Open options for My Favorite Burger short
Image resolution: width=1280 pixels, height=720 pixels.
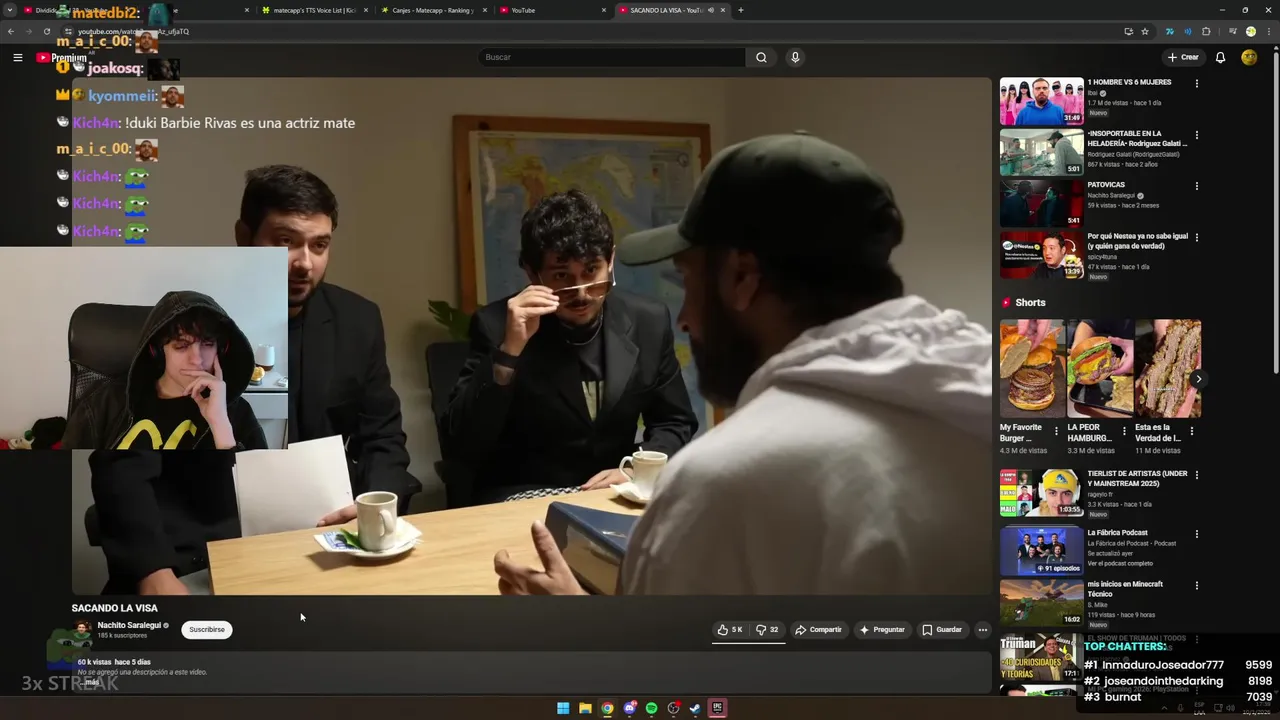point(1056,432)
